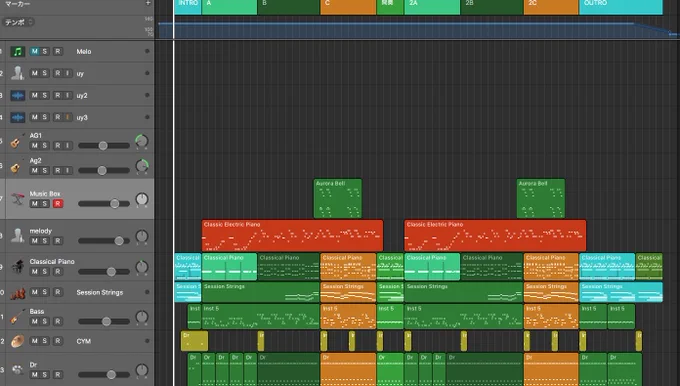Viewport: 680px width, 386px height.
Task: Click the Melo track software instrument icon
Action: click(17, 52)
